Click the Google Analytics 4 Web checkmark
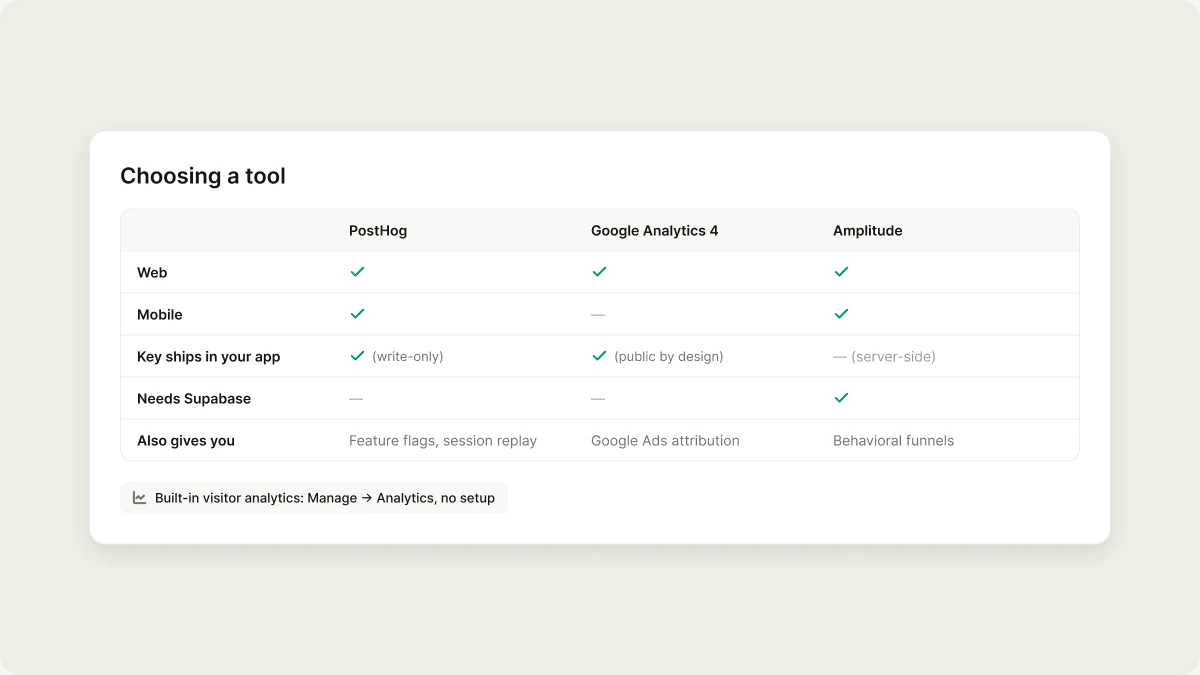 pyautogui.click(x=599, y=272)
